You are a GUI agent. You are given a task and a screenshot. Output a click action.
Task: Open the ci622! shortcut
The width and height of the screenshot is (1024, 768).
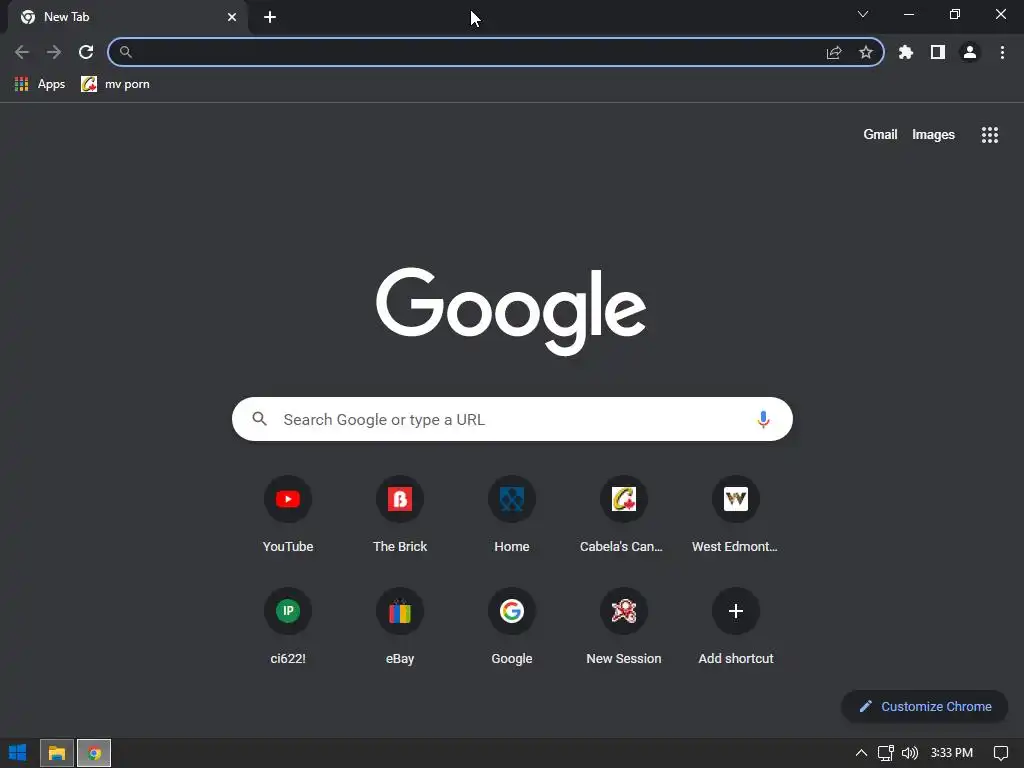coord(288,628)
